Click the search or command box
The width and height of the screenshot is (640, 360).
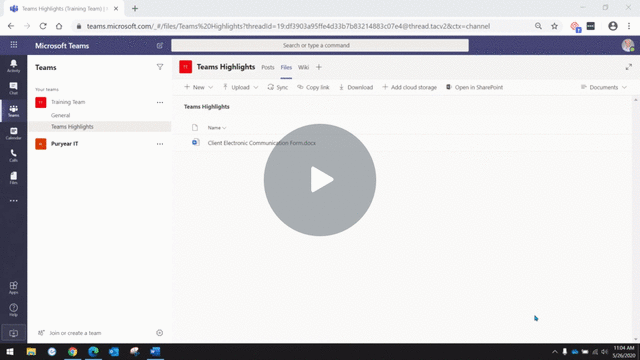click(320, 45)
